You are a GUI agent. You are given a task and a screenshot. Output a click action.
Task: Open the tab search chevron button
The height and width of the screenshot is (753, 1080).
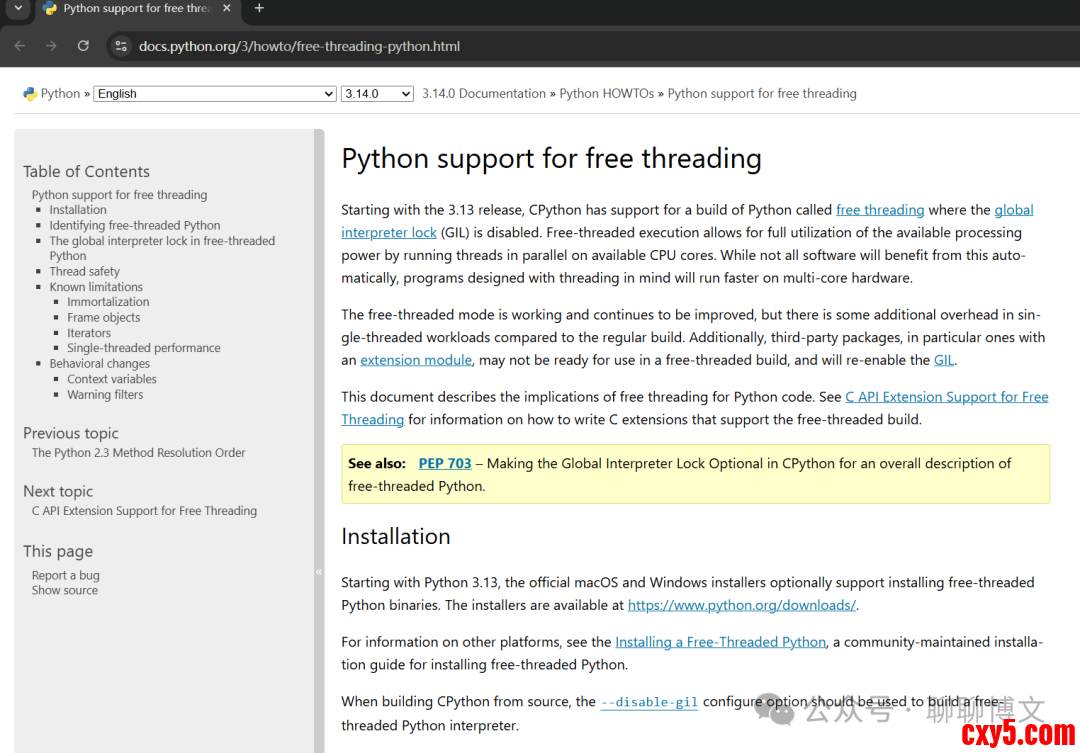[x=17, y=9]
